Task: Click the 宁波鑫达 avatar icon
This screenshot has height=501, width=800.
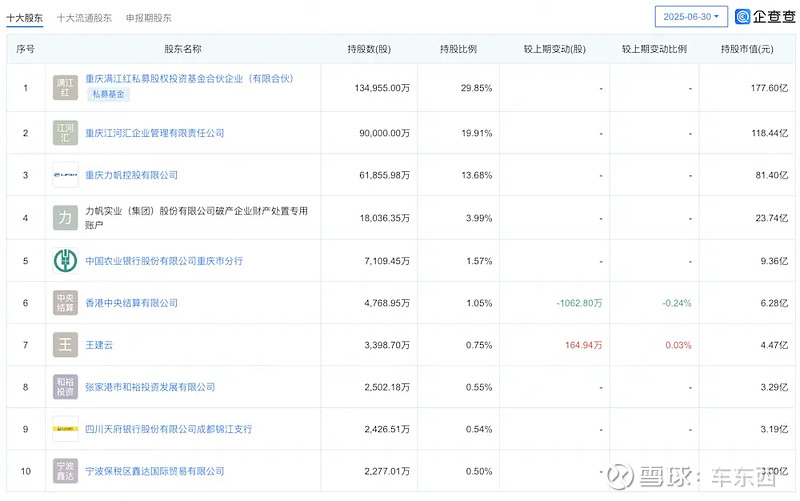Action: coord(65,471)
